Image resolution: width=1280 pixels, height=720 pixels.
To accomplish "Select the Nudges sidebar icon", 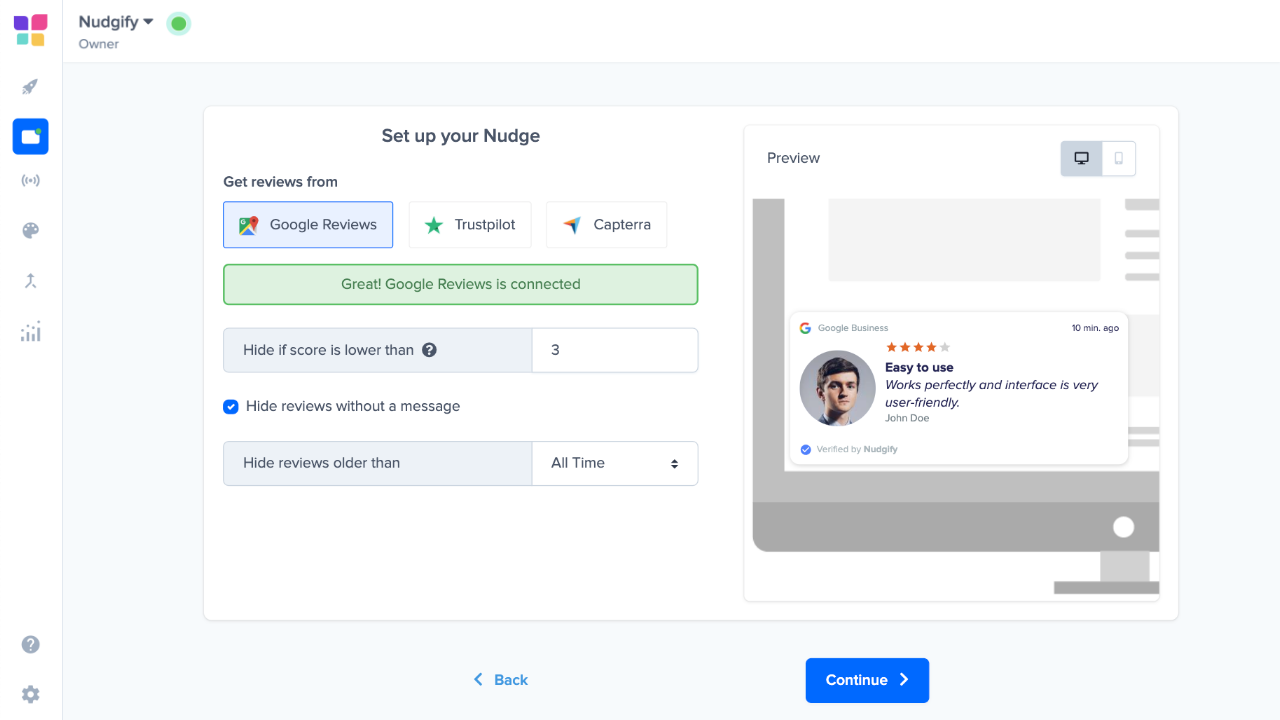I will click(30, 136).
